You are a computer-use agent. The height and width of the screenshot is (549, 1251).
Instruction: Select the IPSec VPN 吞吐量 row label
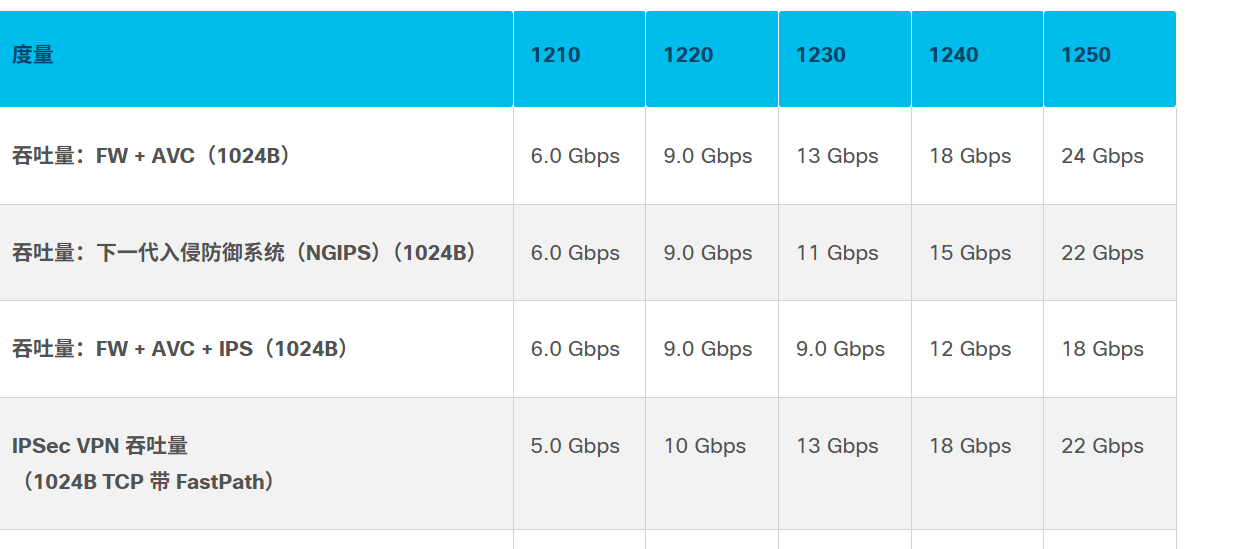(x=100, y=446)
